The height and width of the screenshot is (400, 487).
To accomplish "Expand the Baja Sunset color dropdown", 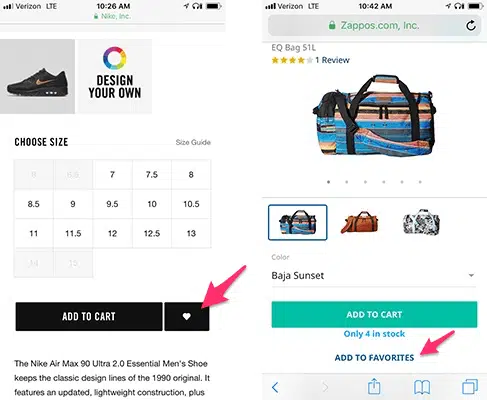I will point(374,276).
